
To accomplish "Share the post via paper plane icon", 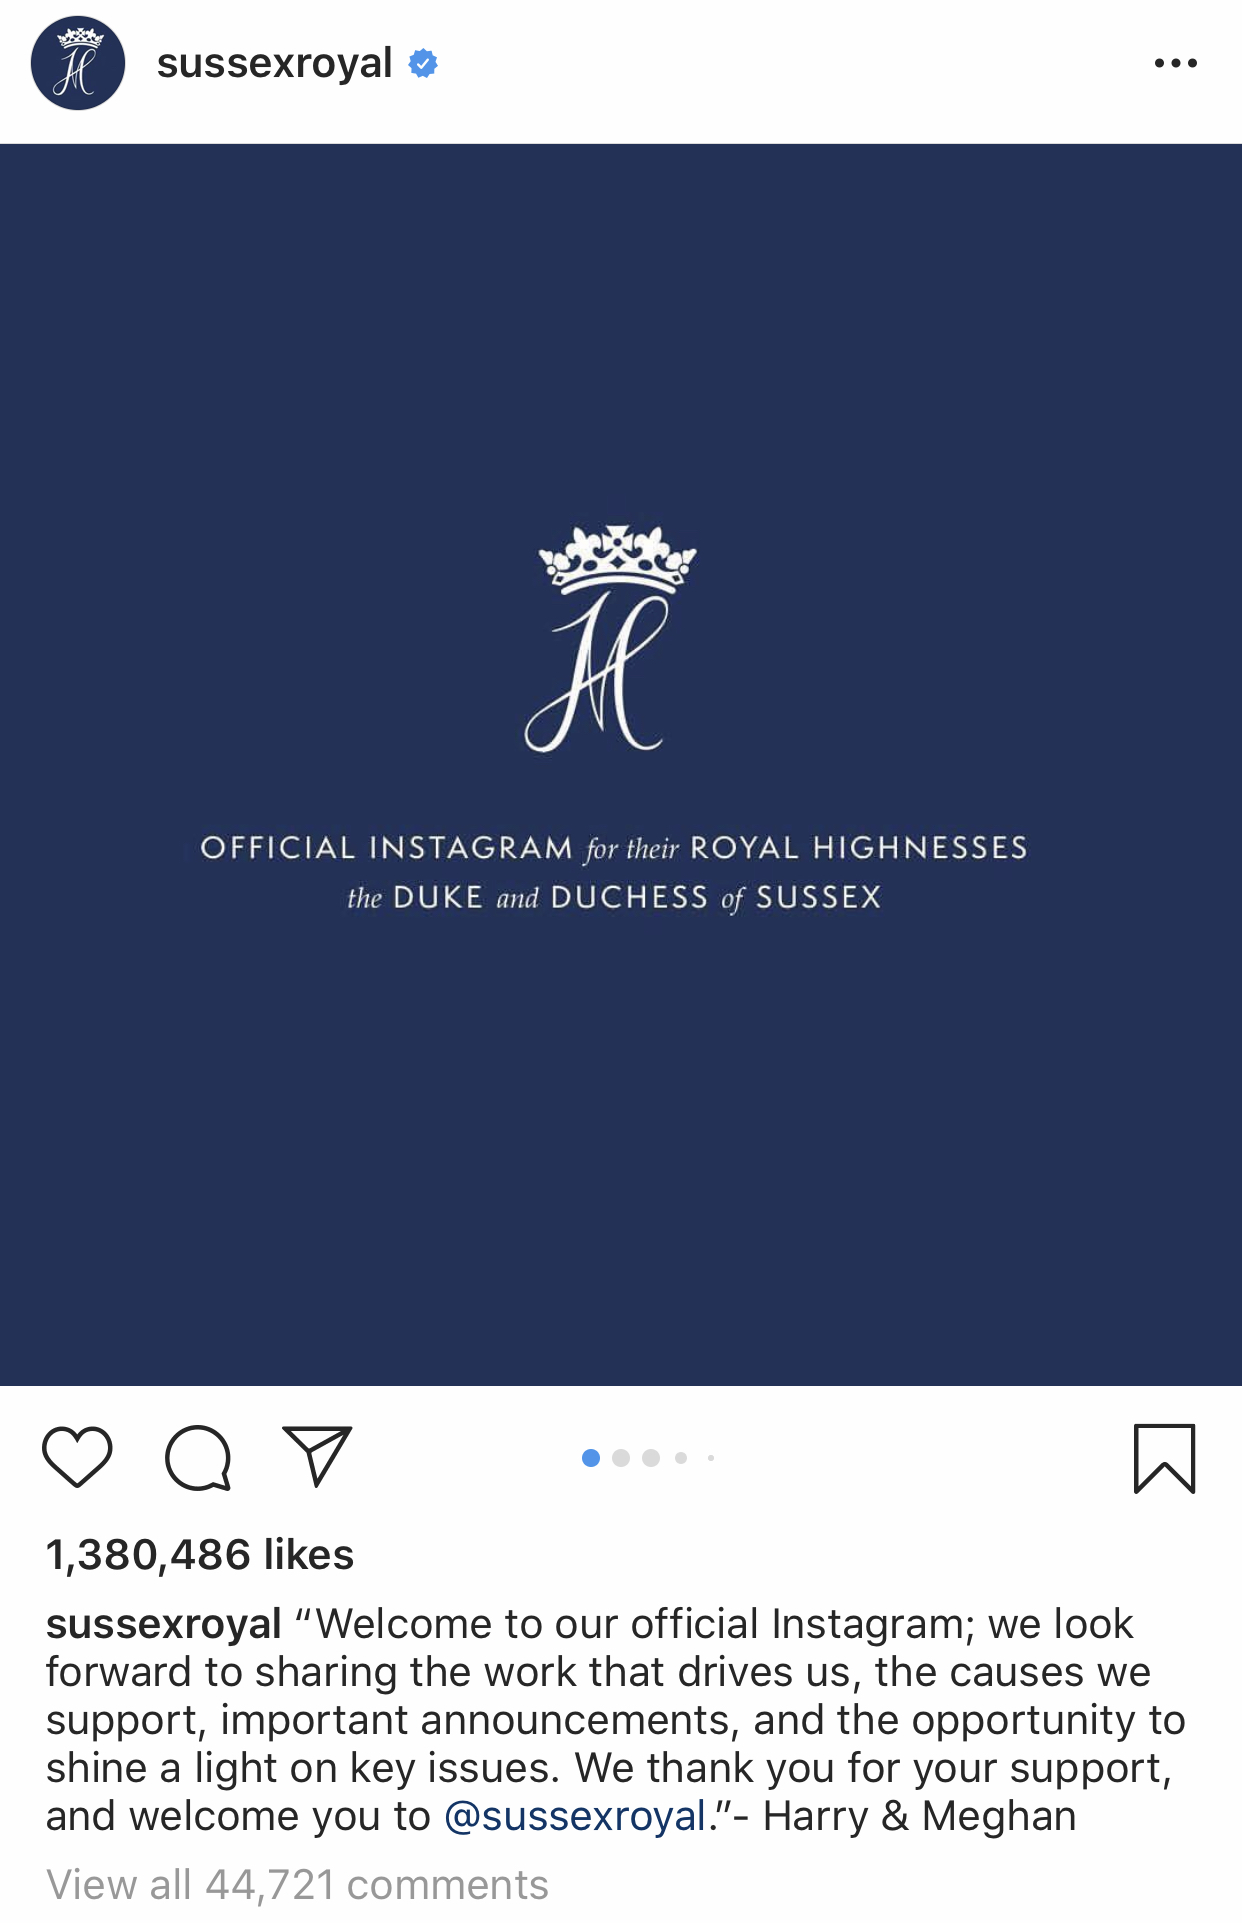I will click(x=318, y=1455).
